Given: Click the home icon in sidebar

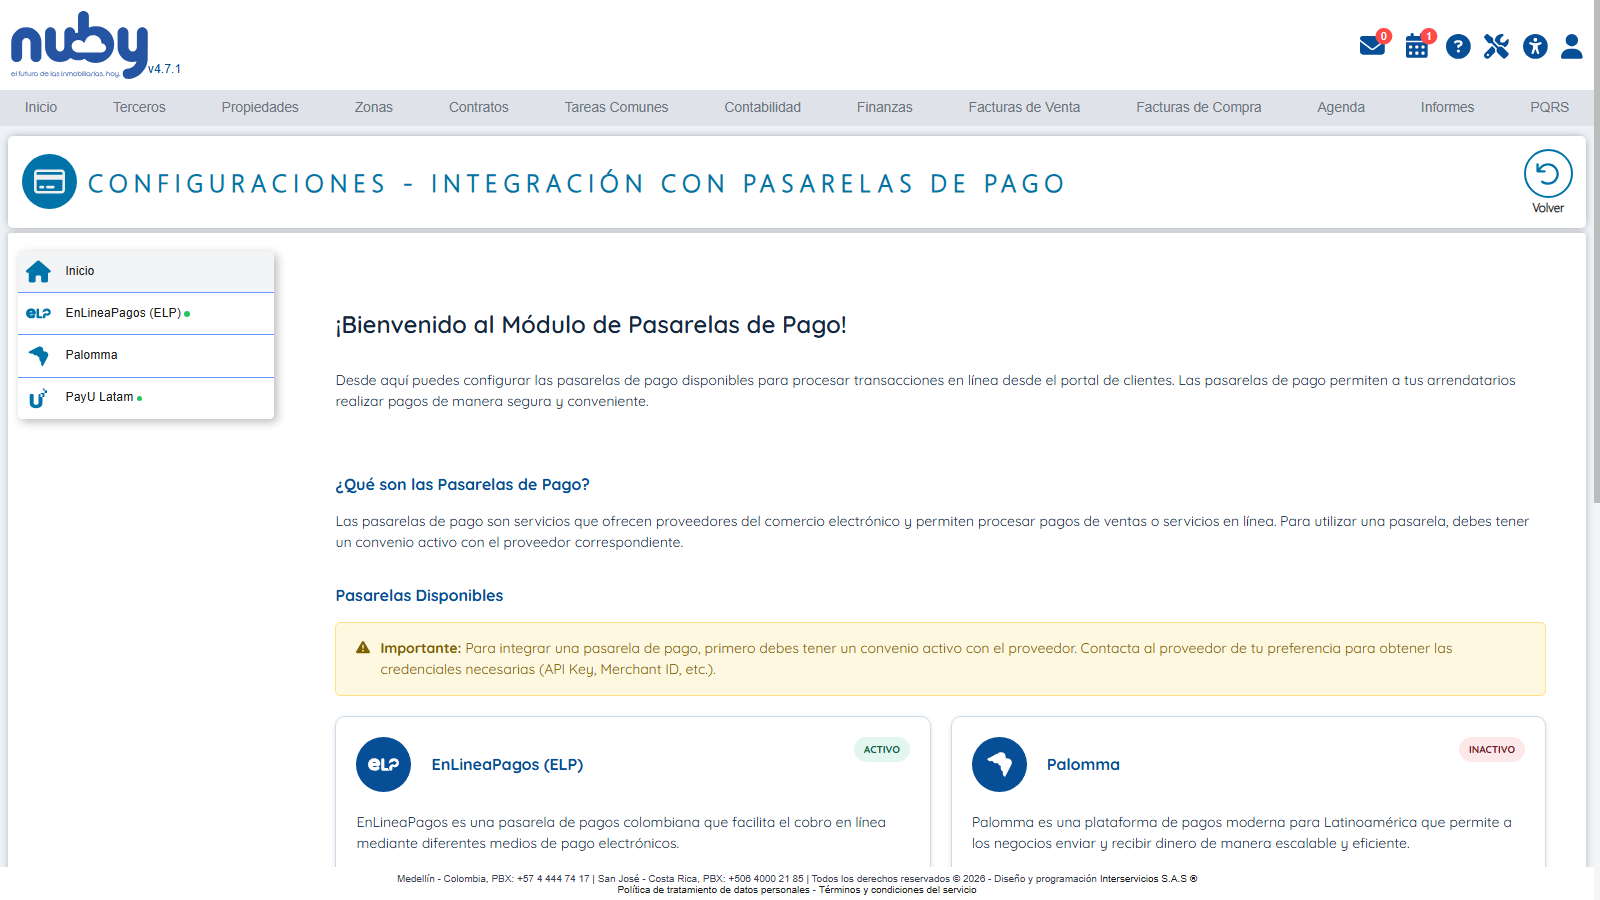Looking at the screenshot, I should tap(38, 271).
